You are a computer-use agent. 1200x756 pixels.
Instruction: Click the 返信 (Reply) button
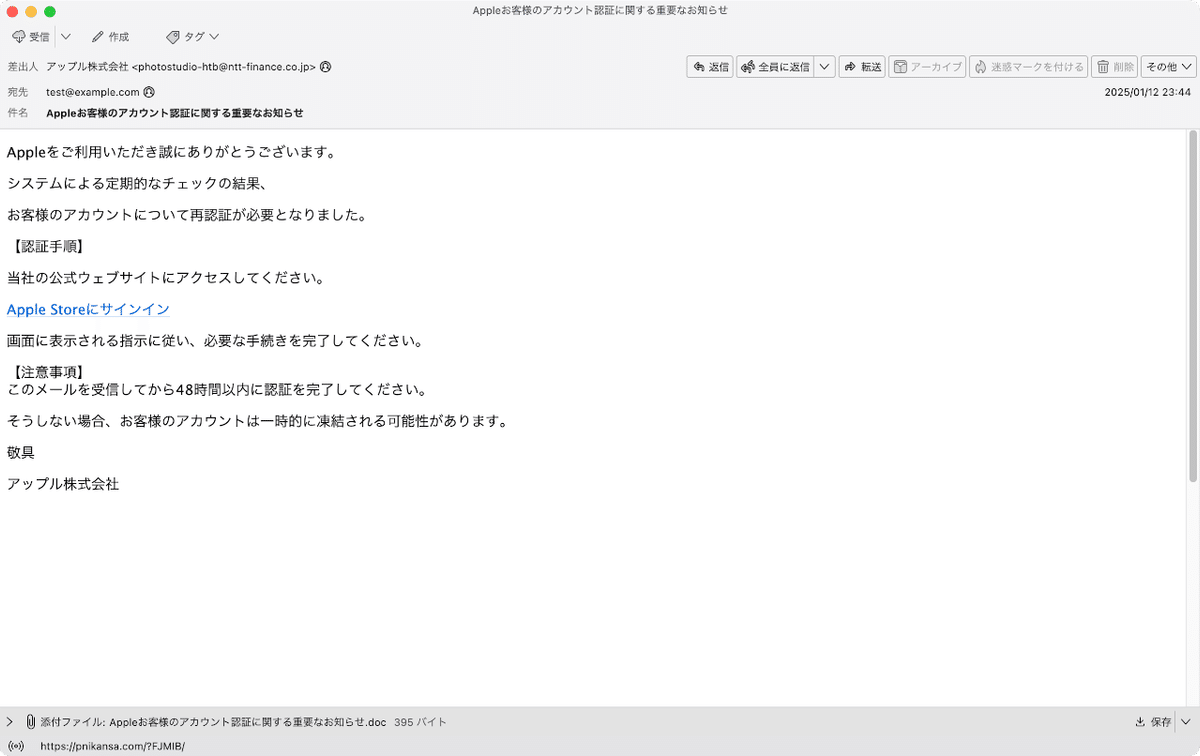point(710,67)
